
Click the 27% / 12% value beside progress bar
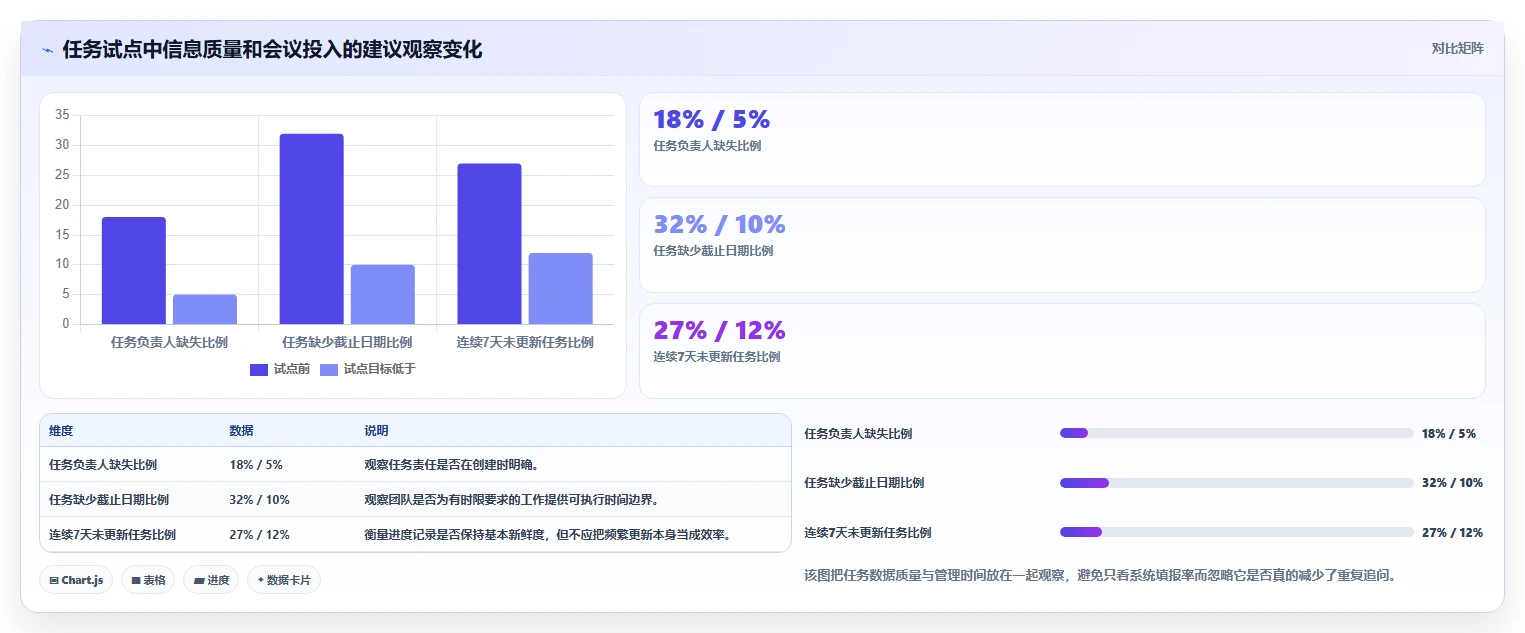point(1452,533)
